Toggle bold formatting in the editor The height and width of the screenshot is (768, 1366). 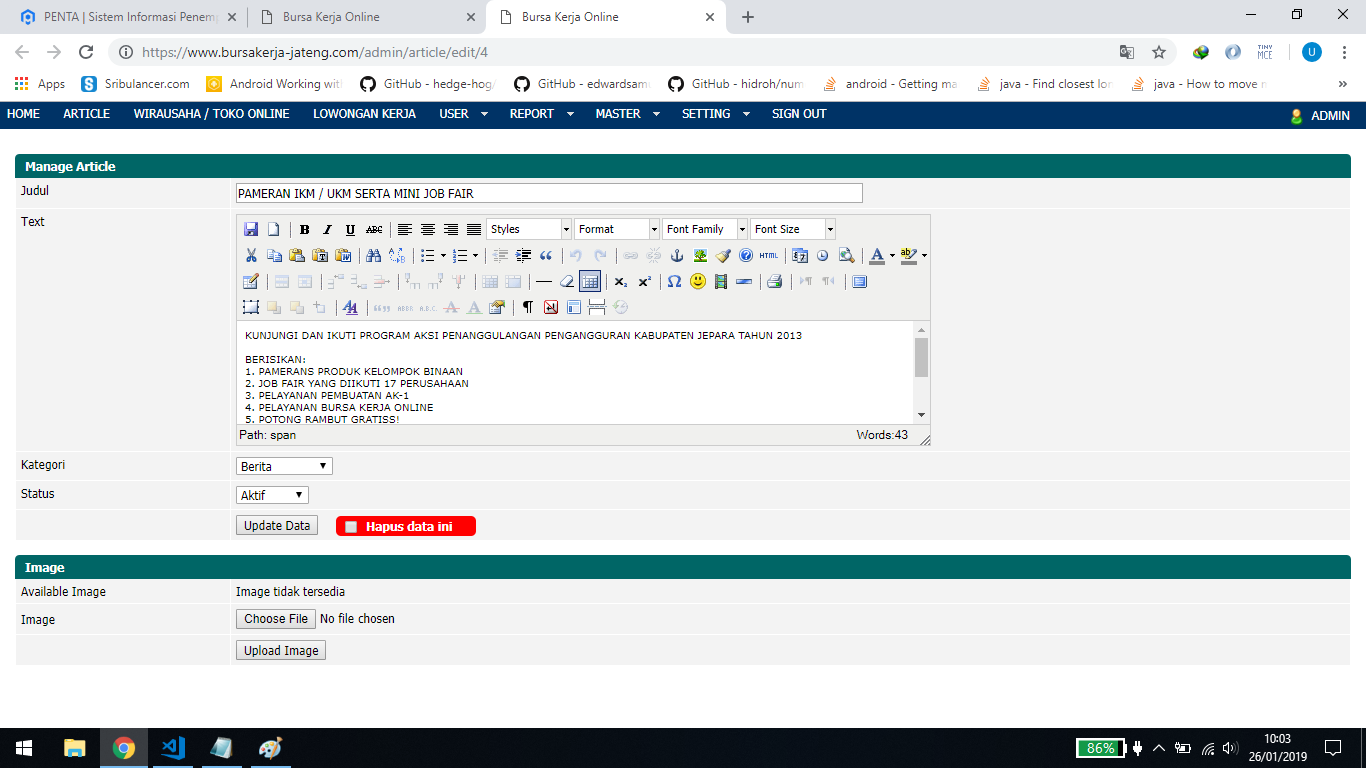point(304,230)
